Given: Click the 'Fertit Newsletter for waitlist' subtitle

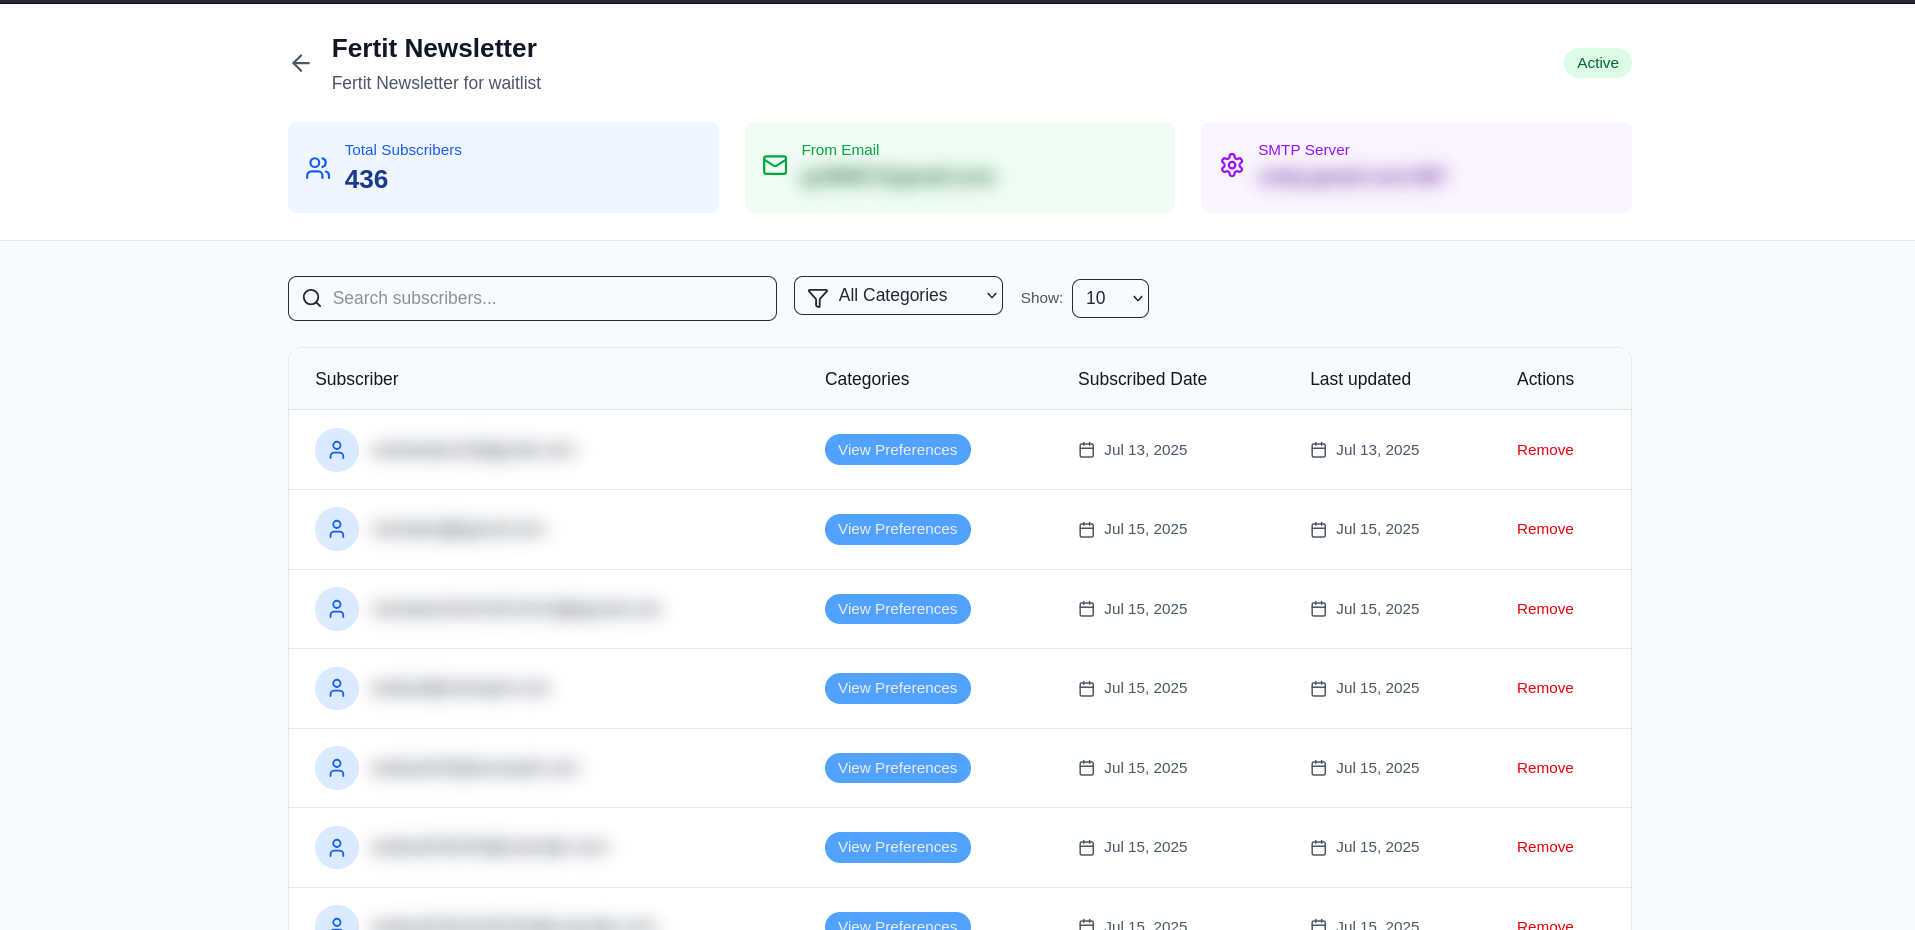Looking at the screenshot, I should click(x=436, y=83).
